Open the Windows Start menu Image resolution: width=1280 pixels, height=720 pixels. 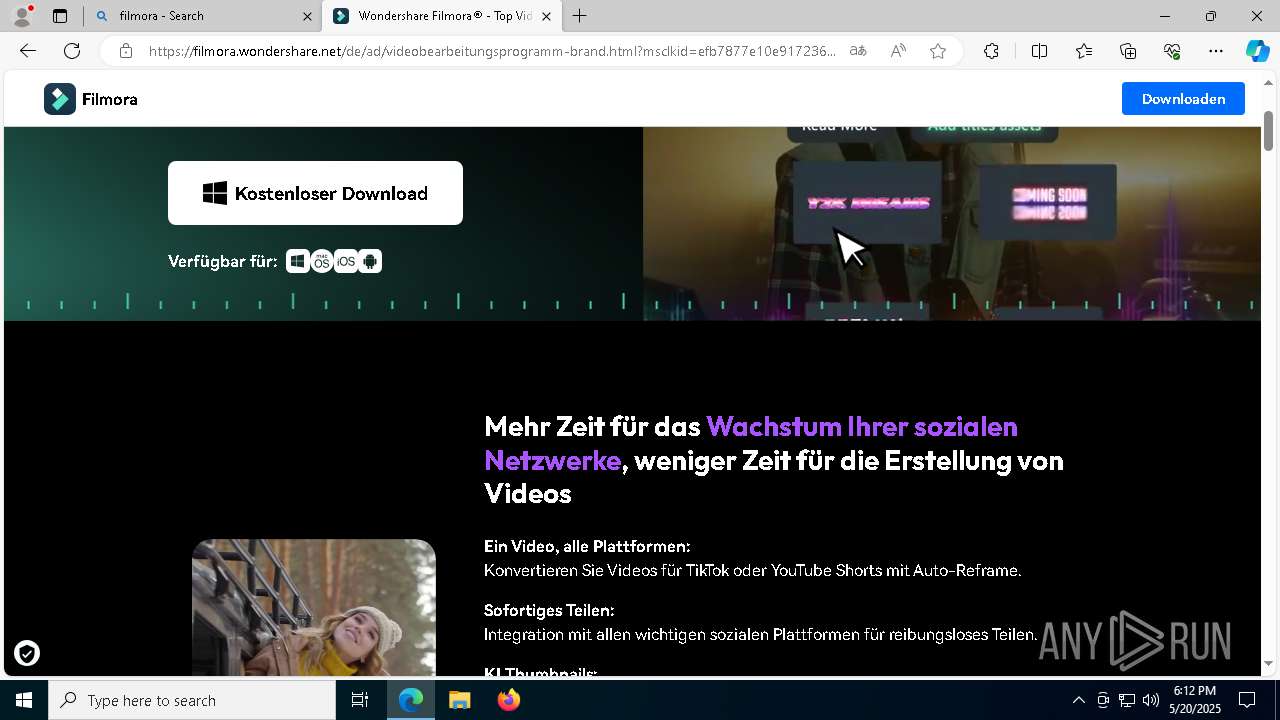tap(24, 700)
